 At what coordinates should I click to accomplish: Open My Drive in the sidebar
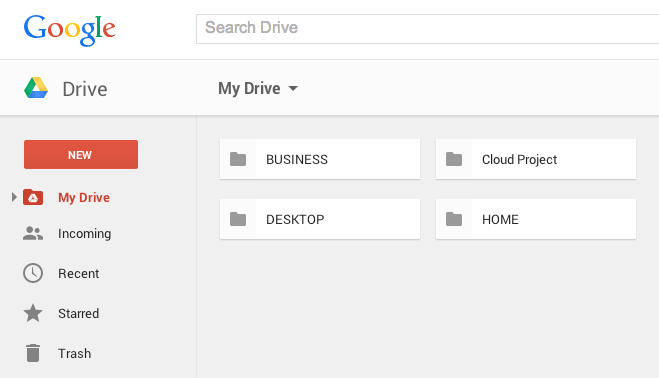[x=84, y=198]
